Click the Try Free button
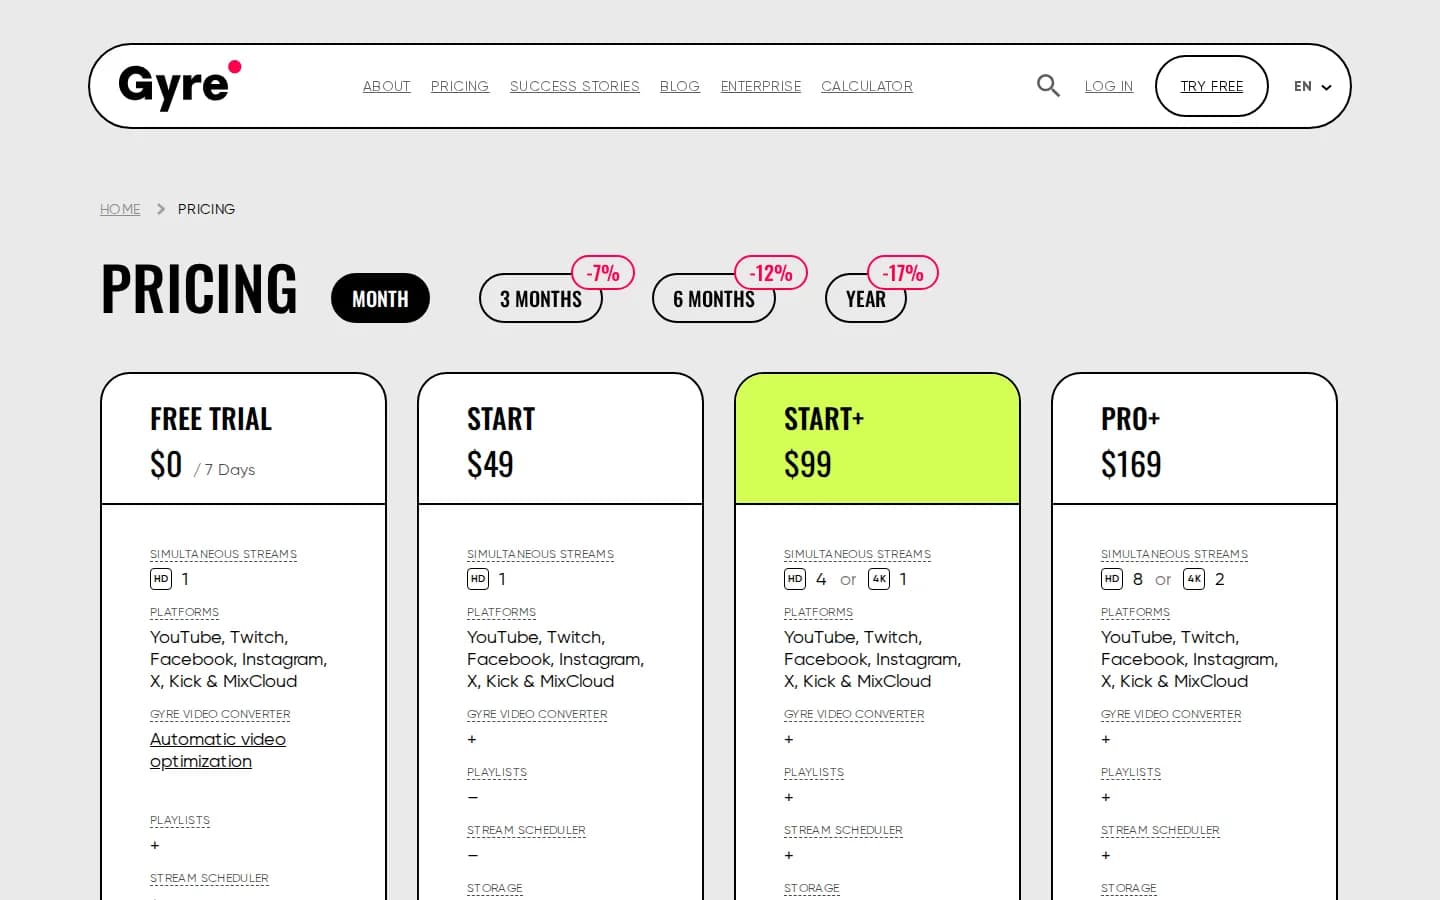 point(1212,86)
